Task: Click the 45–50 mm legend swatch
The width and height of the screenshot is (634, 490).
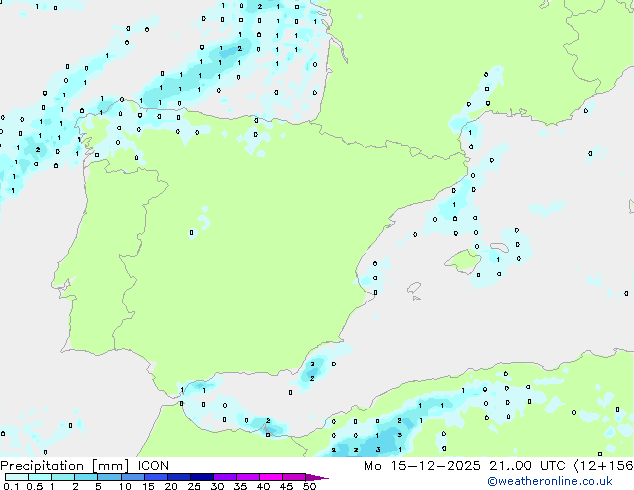Action: click(x=294, y=477)
